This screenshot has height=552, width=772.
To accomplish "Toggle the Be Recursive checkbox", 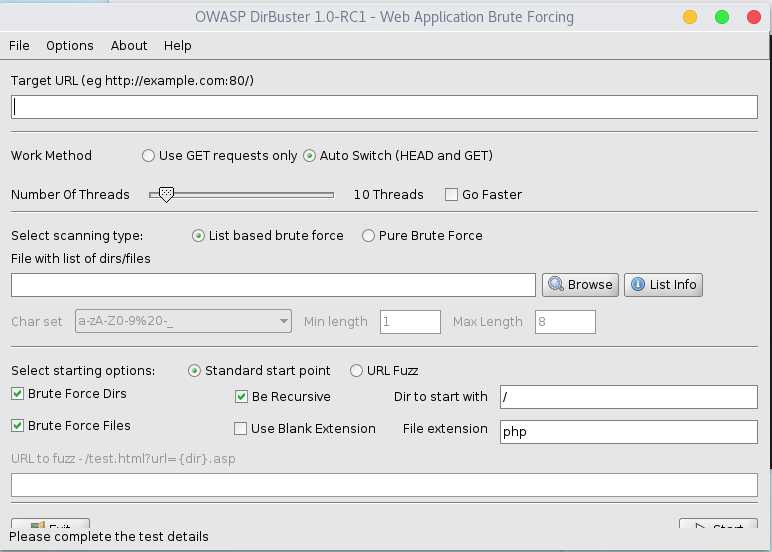I will pyautogui.click(x=241, y=396).
